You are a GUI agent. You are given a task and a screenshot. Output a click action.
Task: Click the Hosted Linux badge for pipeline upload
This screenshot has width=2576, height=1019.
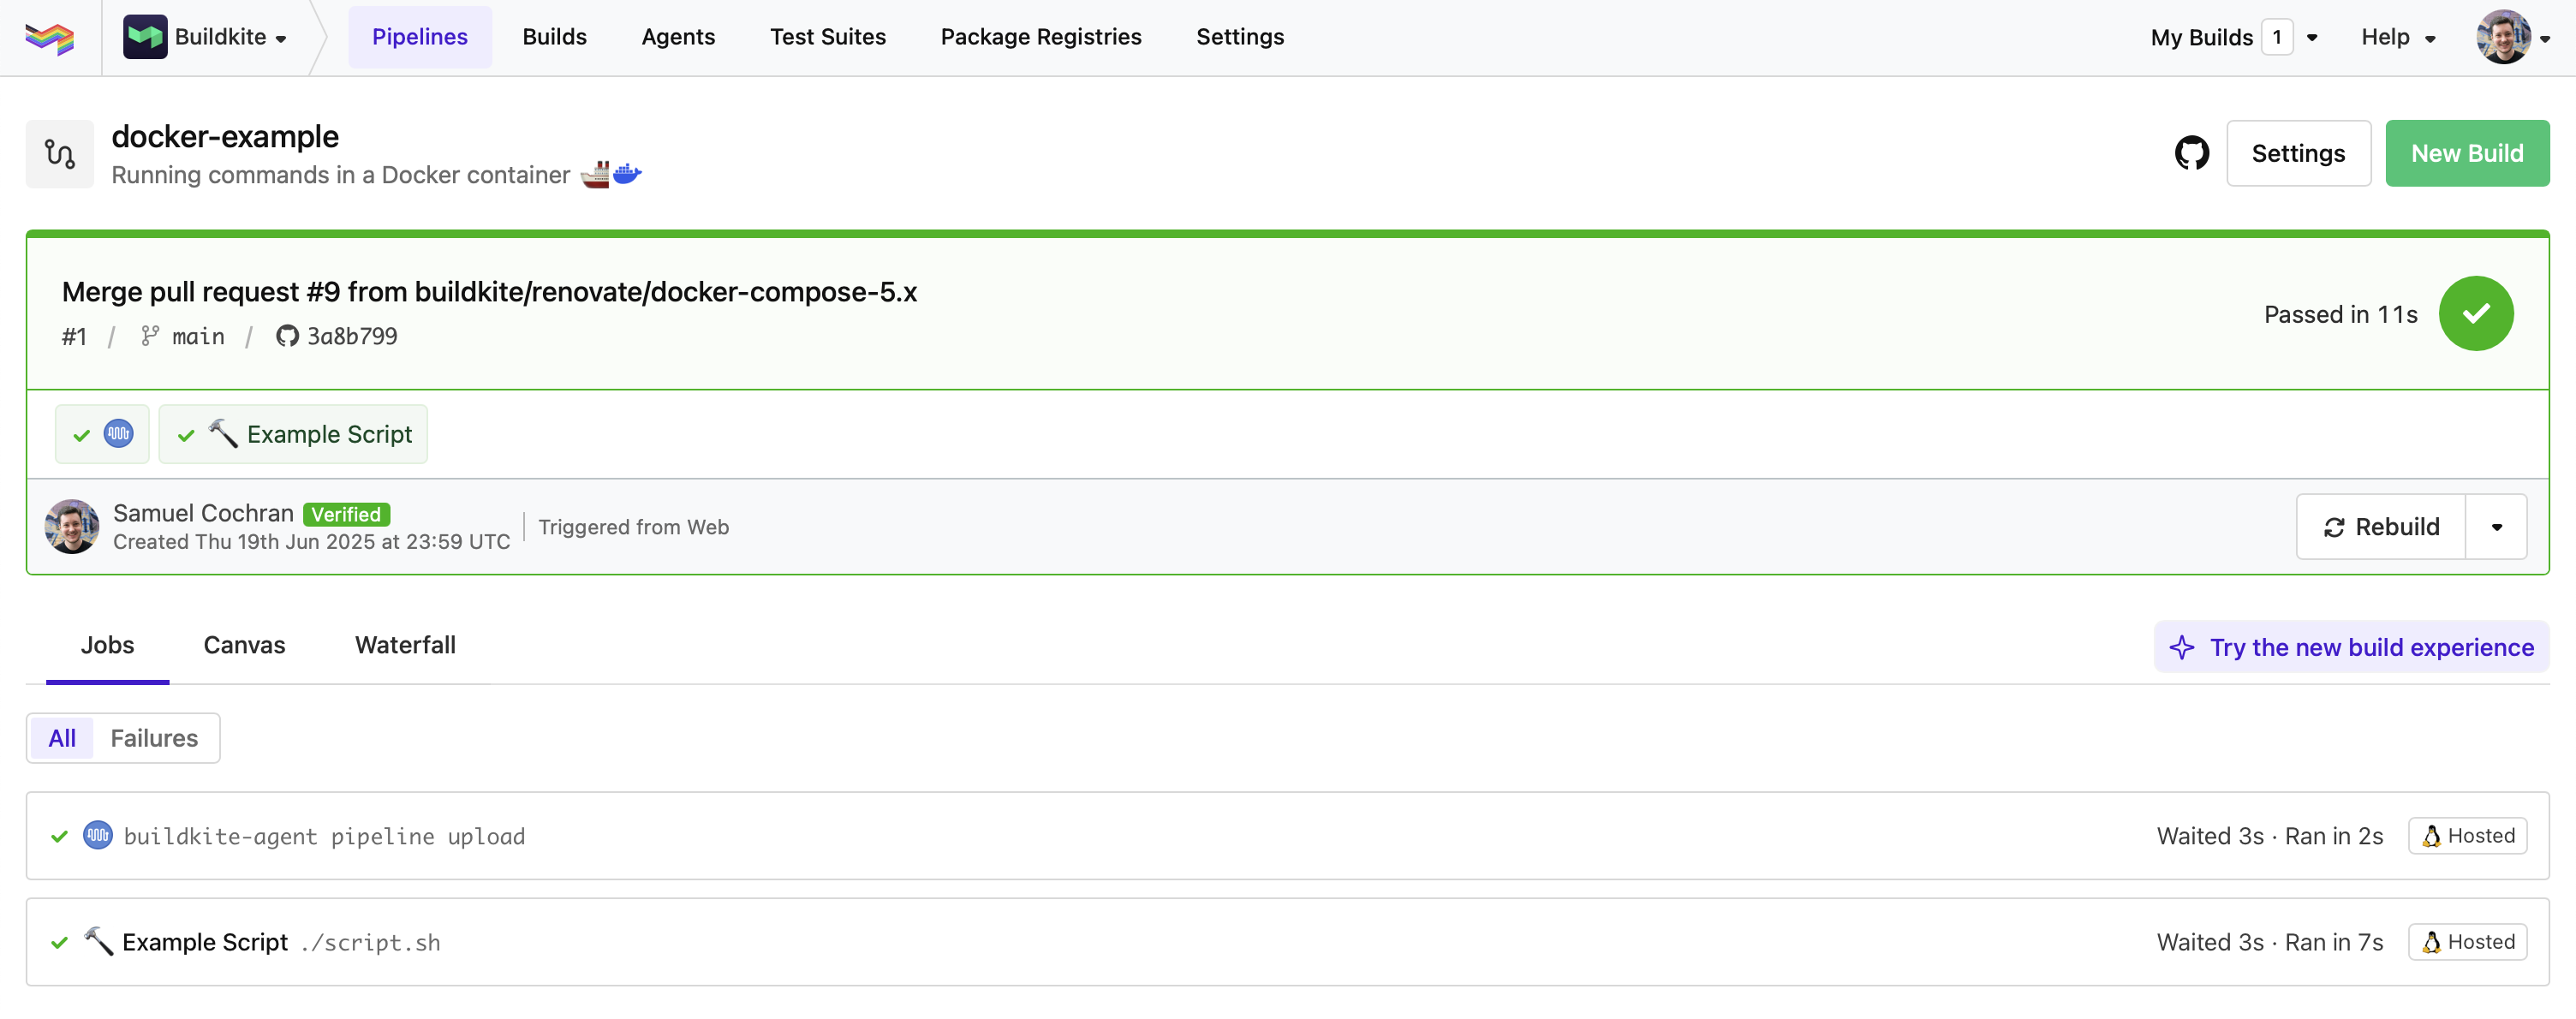pos(2467,836)
